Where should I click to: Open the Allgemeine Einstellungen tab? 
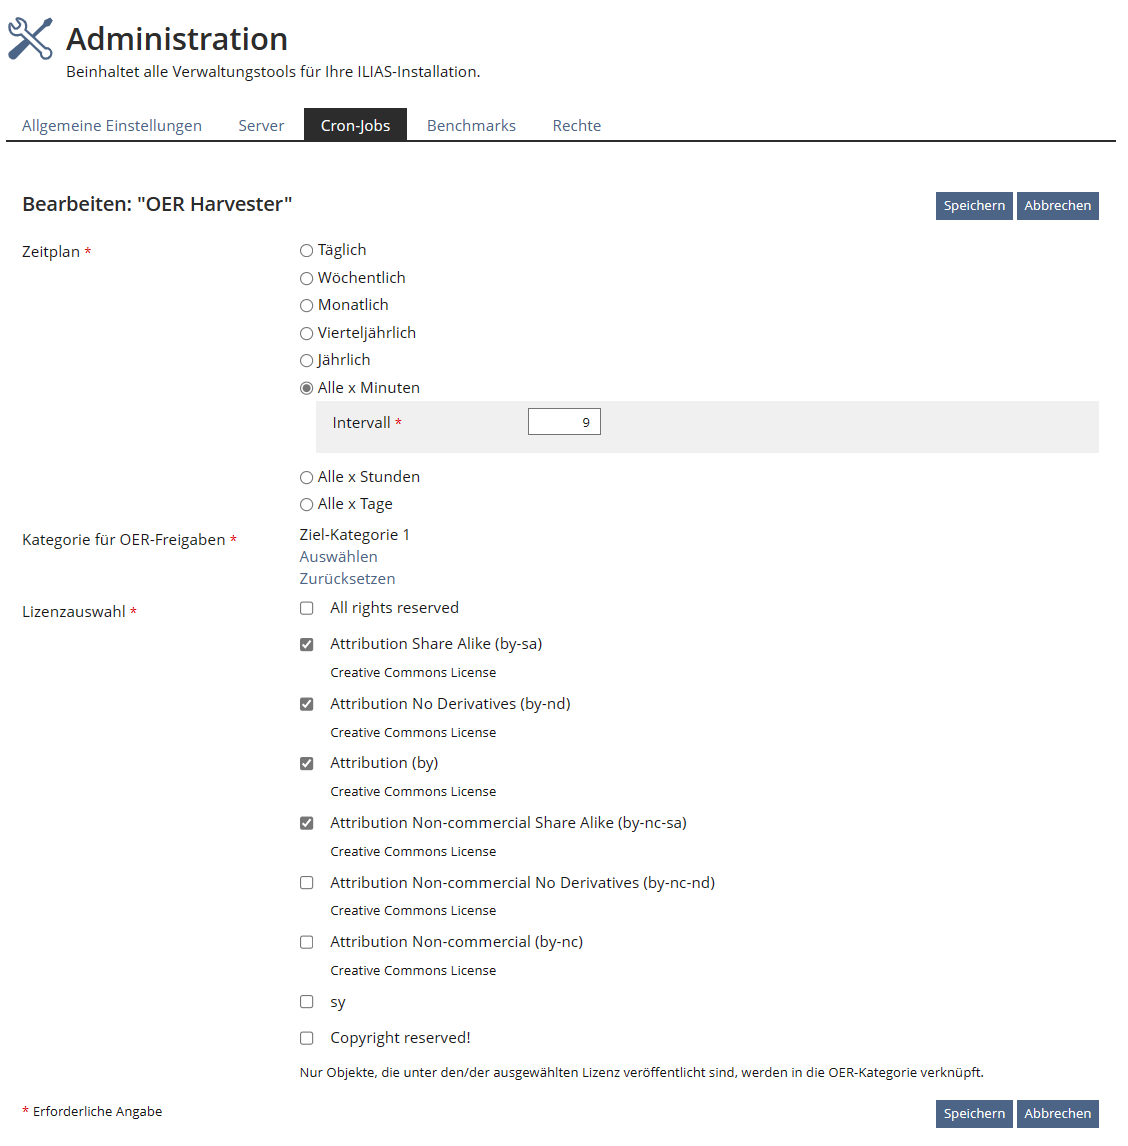112,126
